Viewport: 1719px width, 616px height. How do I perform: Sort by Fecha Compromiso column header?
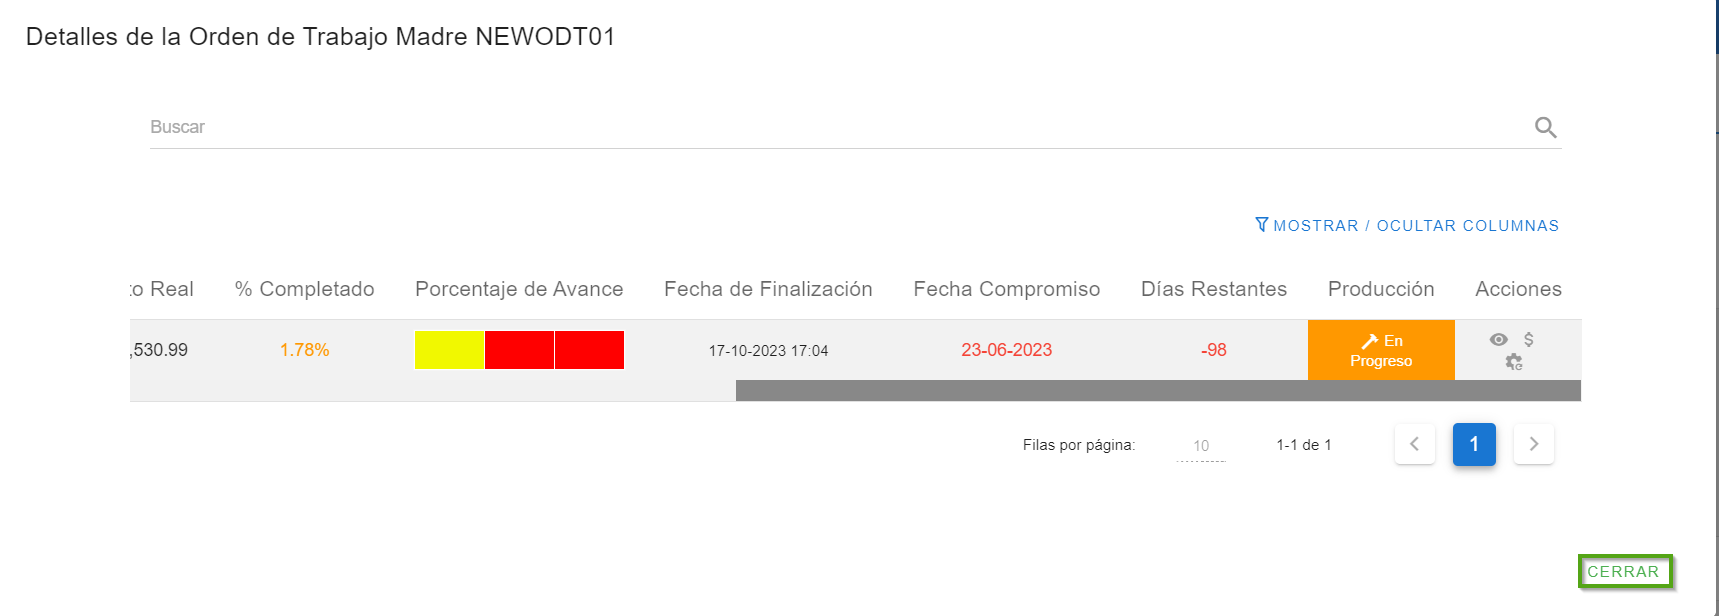[1006, 289]
